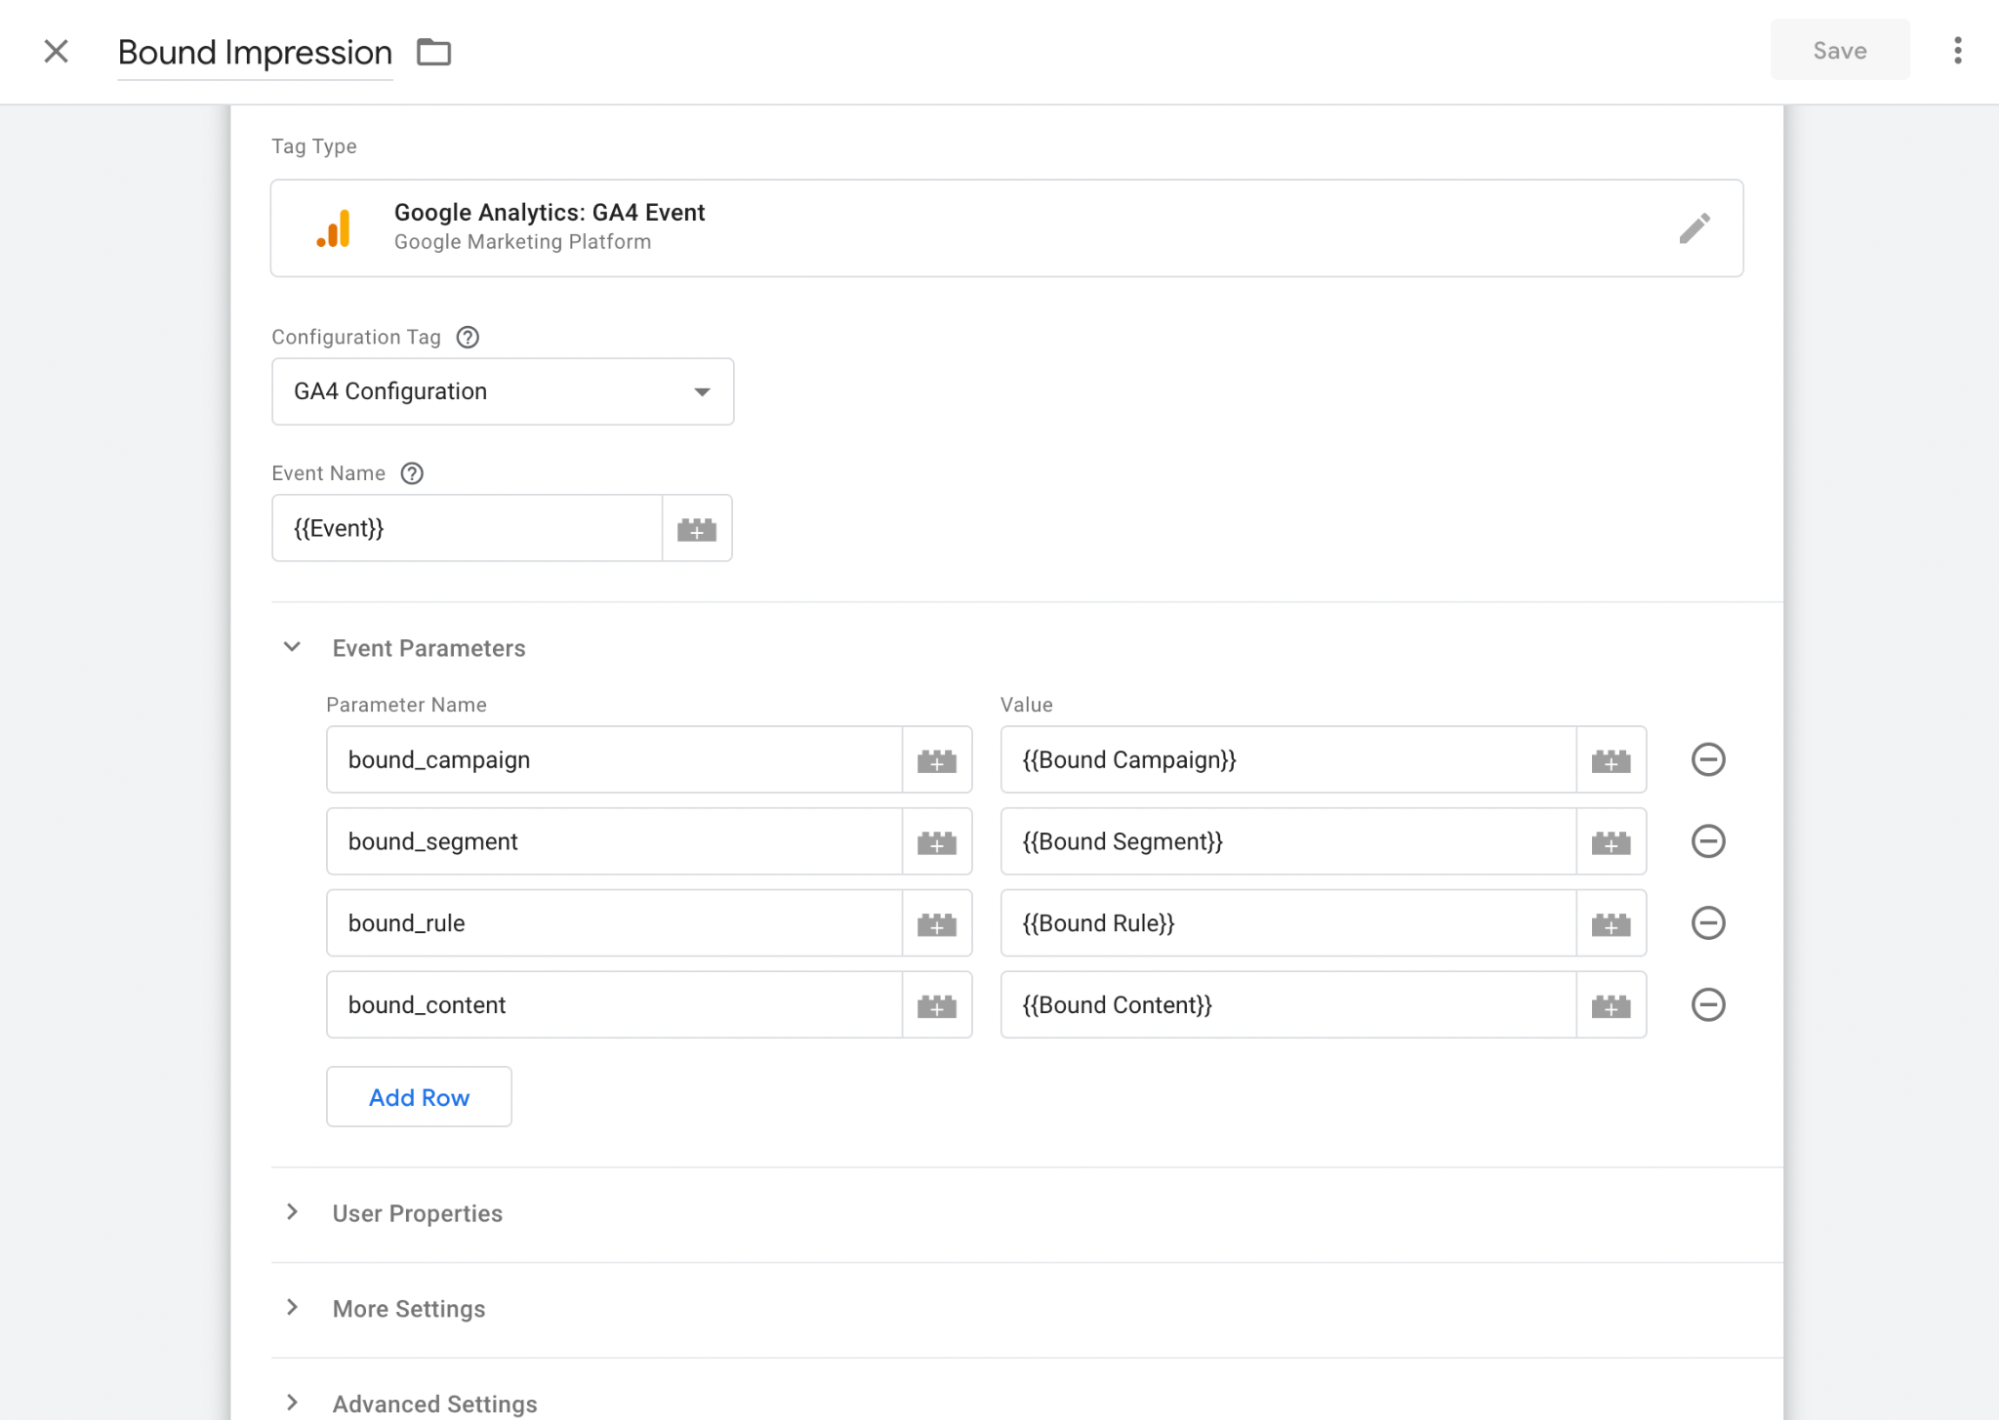Screen dimensions: 1999x1421
Task: Insert variable for {{Bound Rule}} value
Action: coord(1611,924)
